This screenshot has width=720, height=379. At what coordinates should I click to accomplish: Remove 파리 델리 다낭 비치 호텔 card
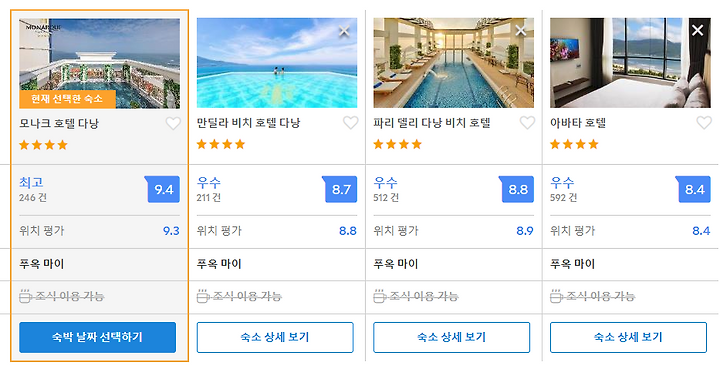tap(521, 31)
